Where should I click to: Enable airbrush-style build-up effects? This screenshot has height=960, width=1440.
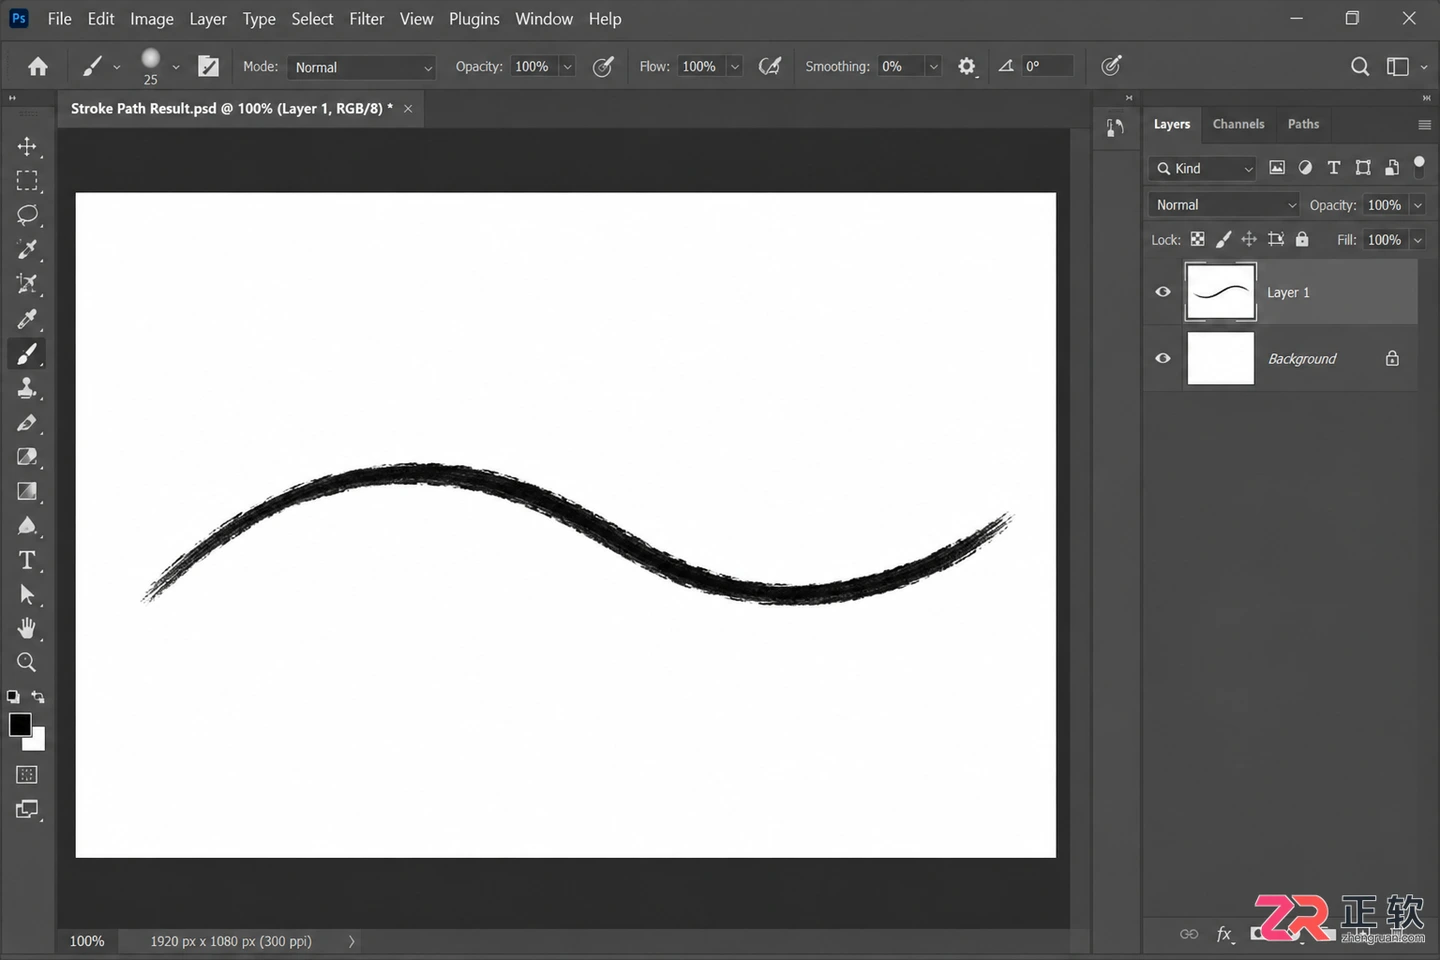click(x=770, y=66)
